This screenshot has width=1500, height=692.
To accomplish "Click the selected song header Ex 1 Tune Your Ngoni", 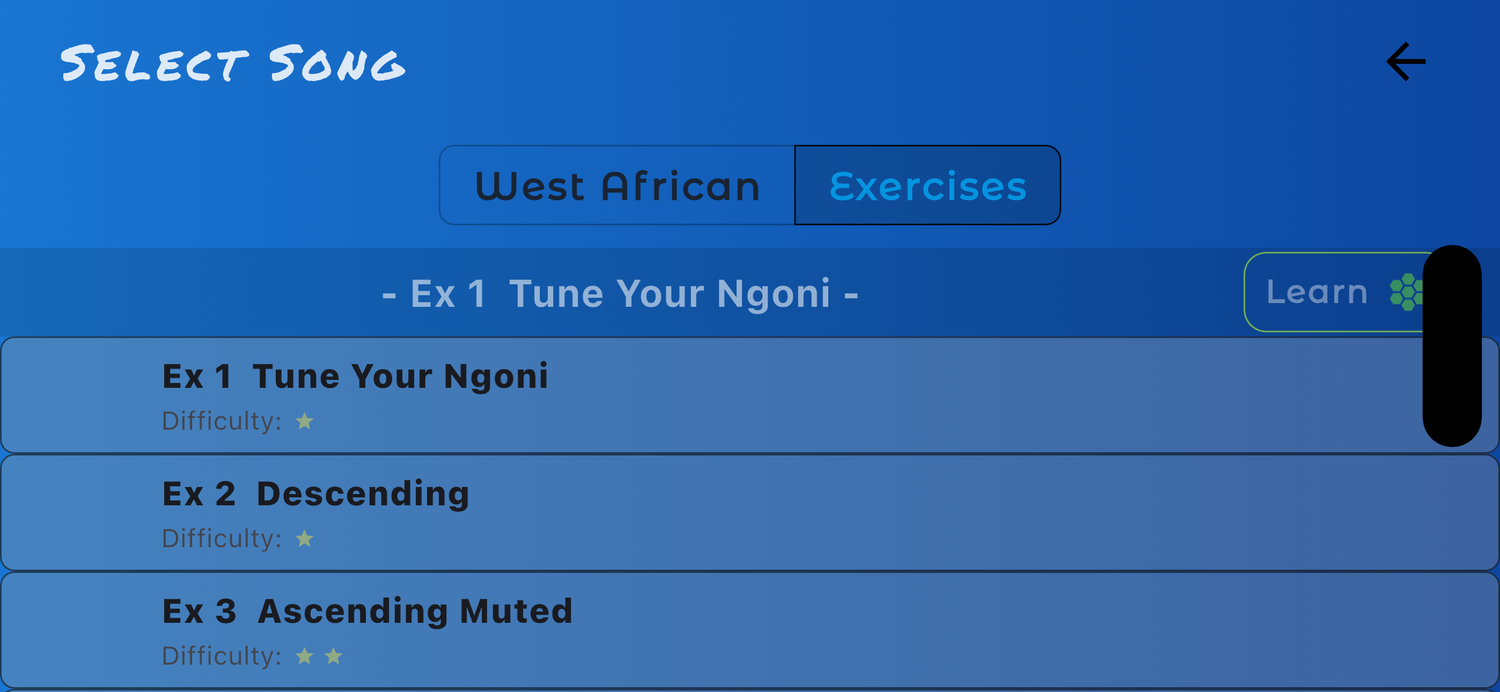I will 620,294.
